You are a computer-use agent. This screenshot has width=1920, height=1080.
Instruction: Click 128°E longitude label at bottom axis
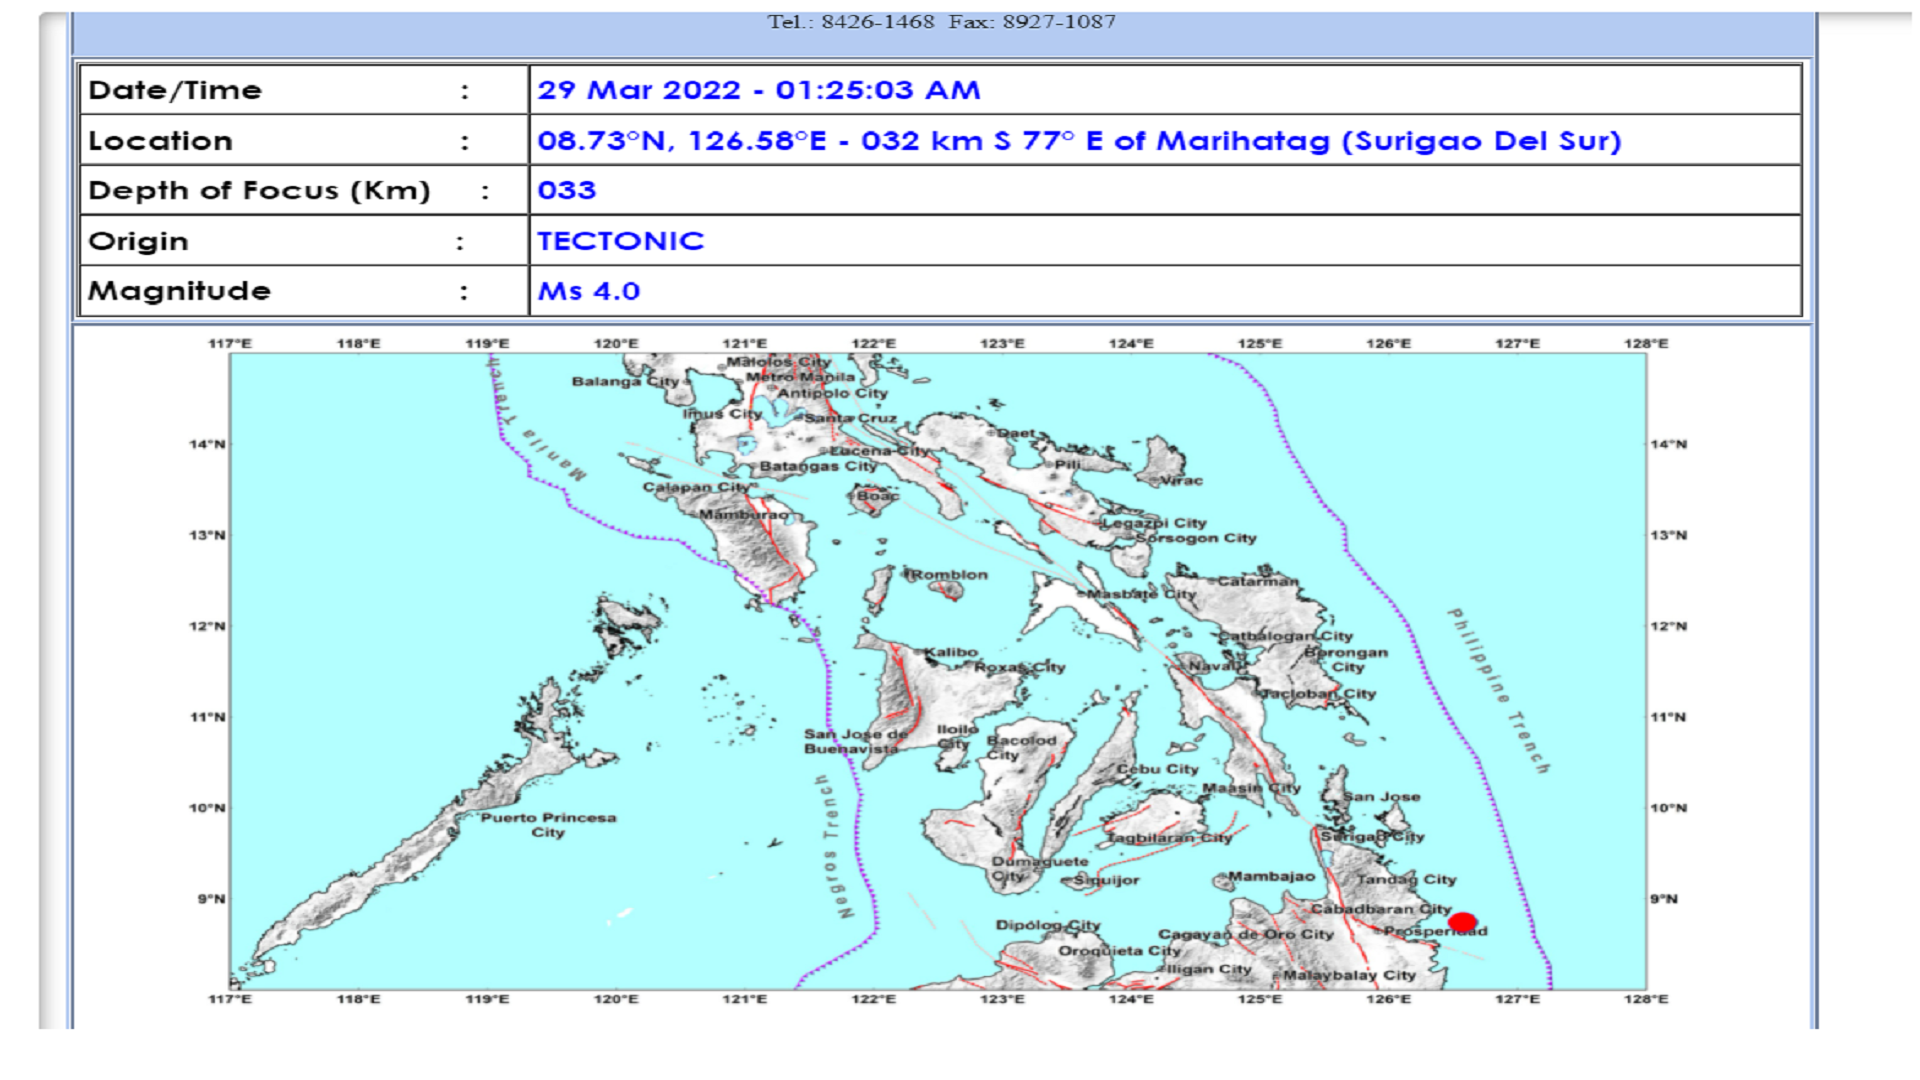[1646, 999]
